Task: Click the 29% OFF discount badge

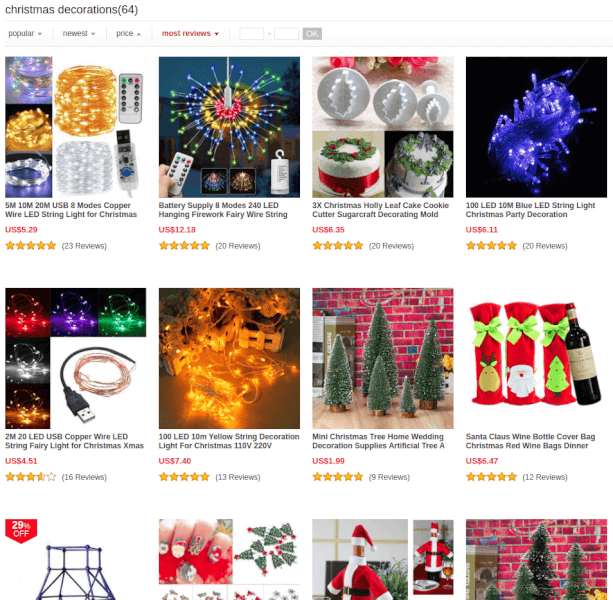Action: coord(21,530)
